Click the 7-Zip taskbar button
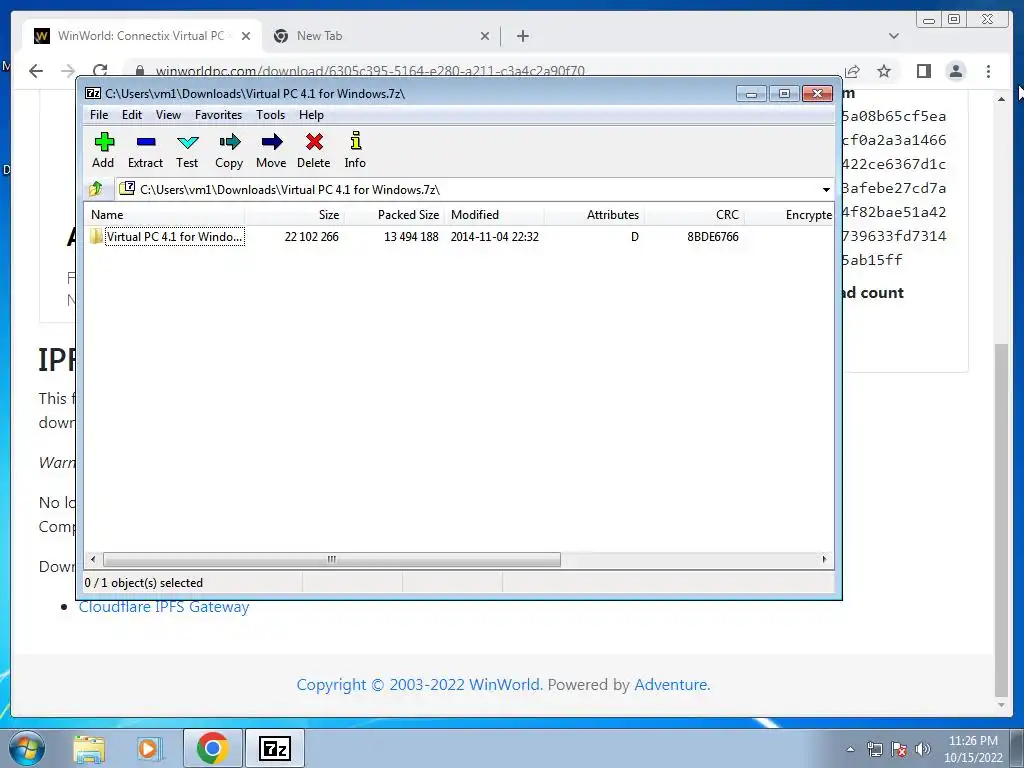The height and width of the screenshot is (768, 1024). [x=274, y=748]
